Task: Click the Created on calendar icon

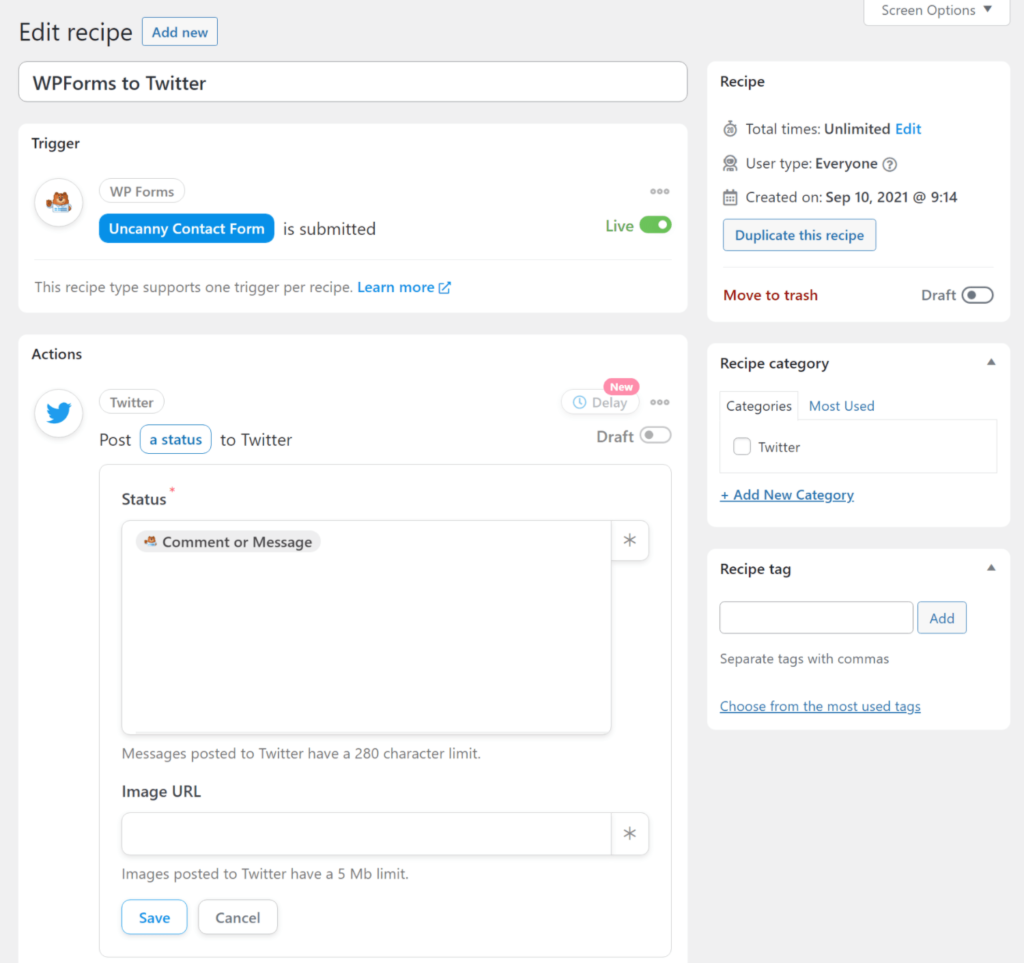Action: [x=730, y=197]
